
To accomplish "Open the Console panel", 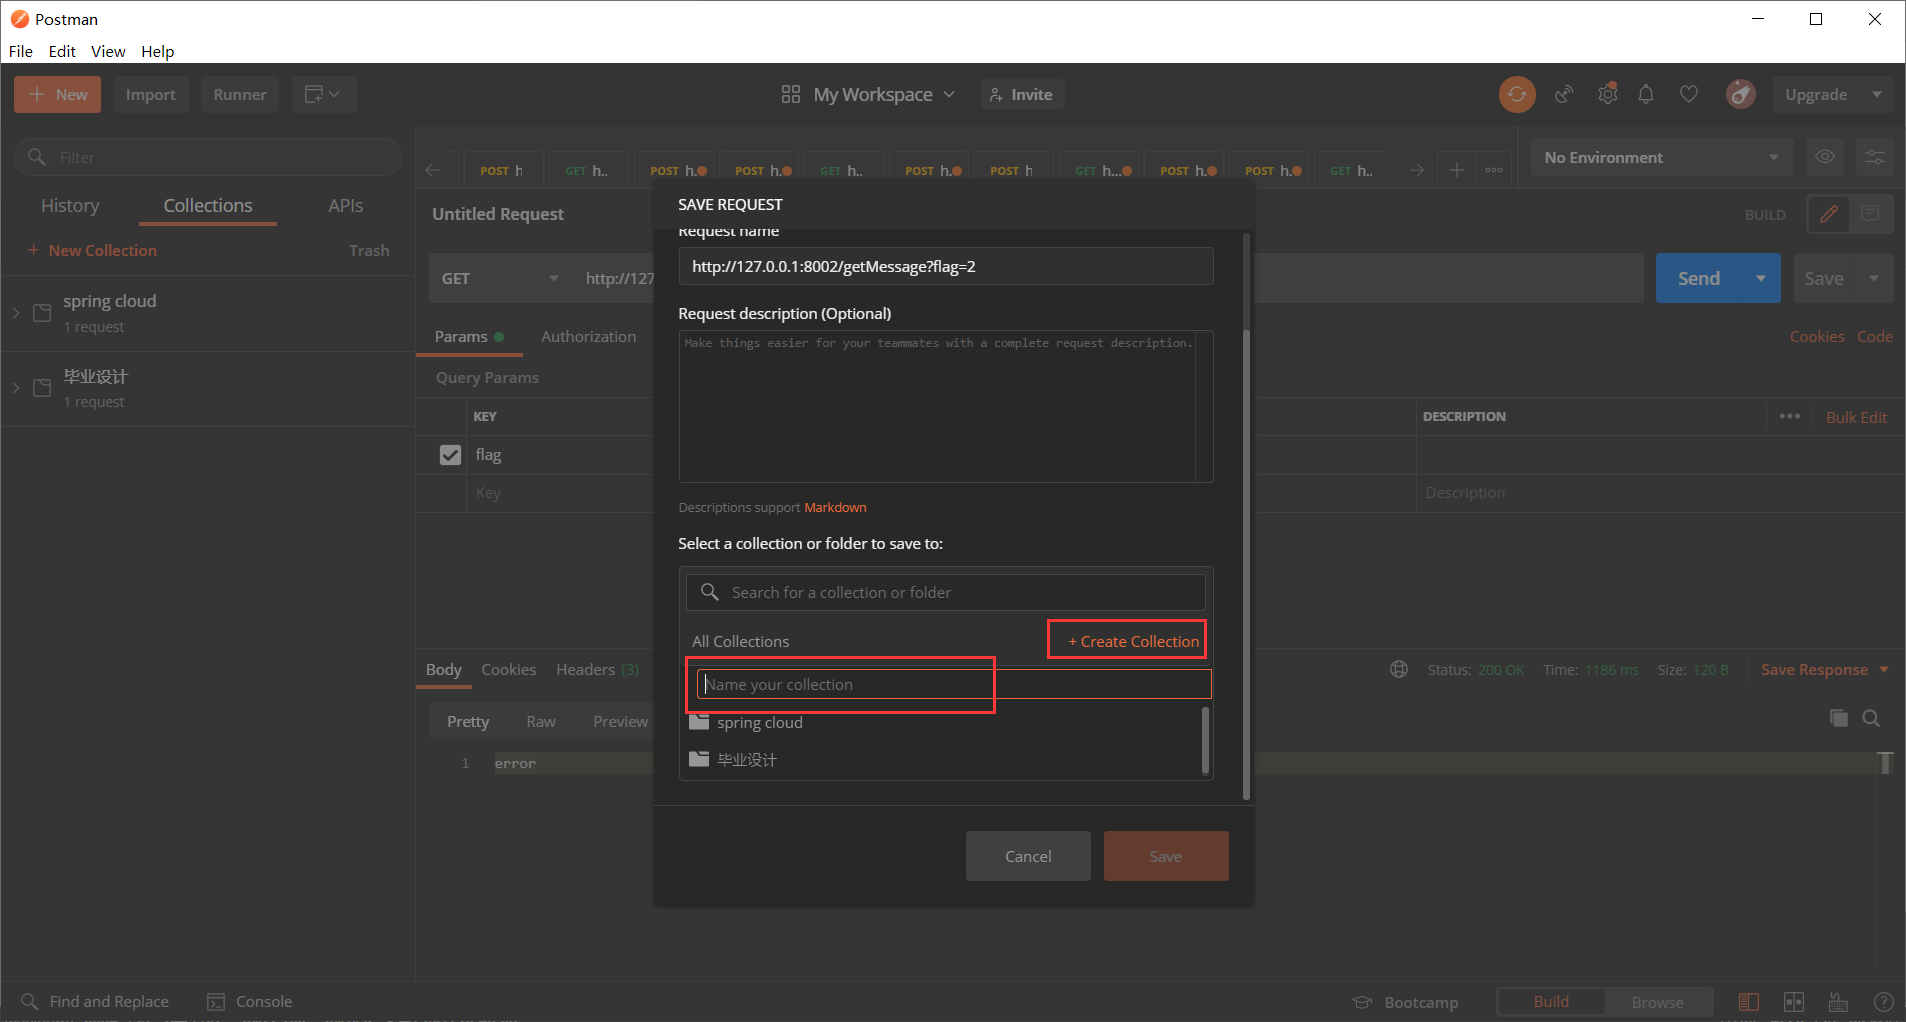I will [250, 1001].
